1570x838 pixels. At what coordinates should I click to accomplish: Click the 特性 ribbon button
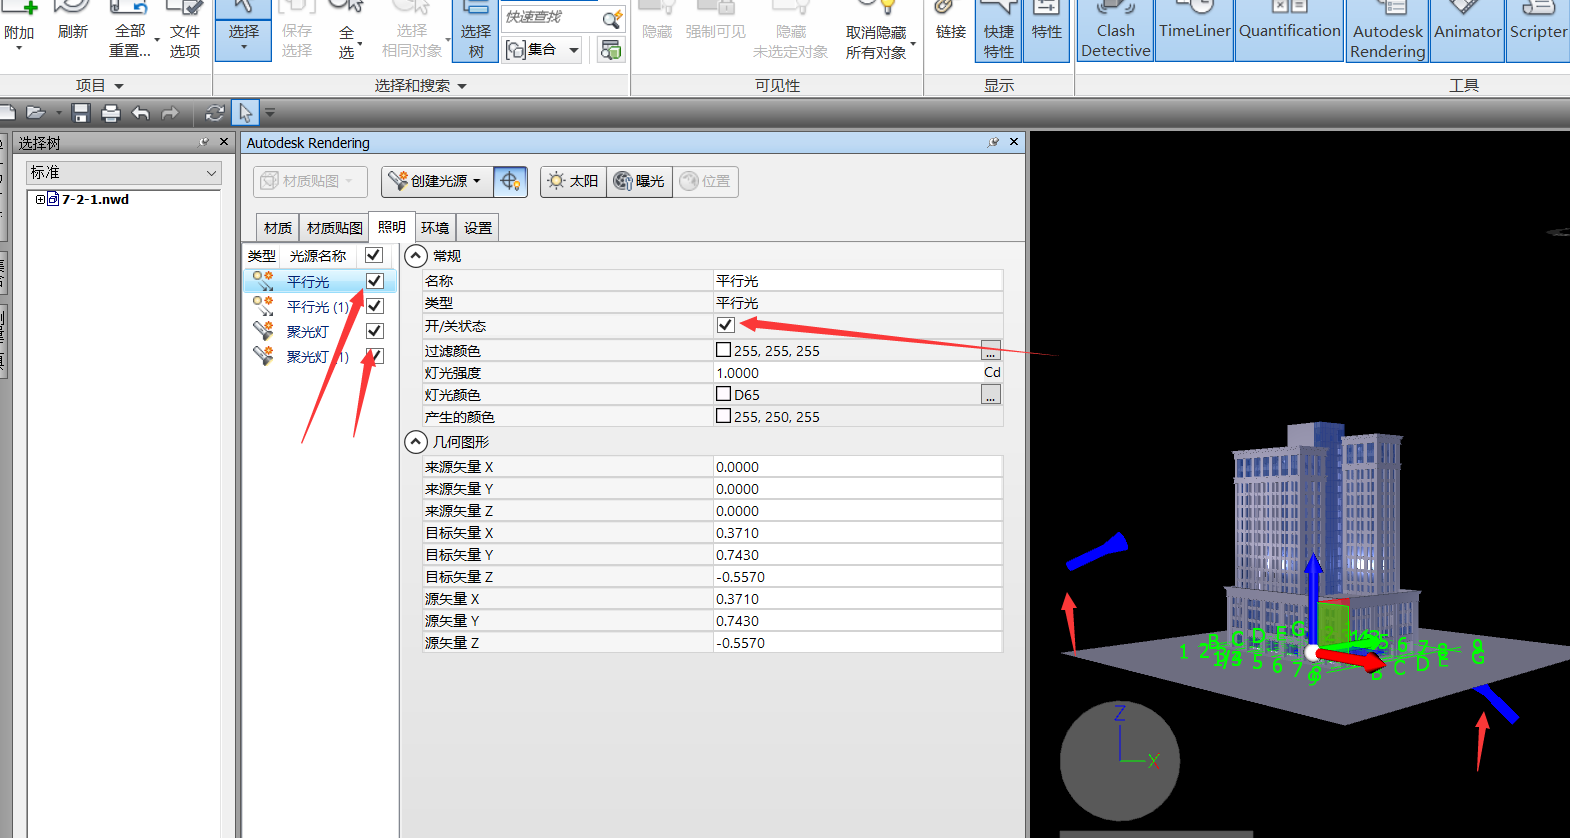click(1046, 31)
